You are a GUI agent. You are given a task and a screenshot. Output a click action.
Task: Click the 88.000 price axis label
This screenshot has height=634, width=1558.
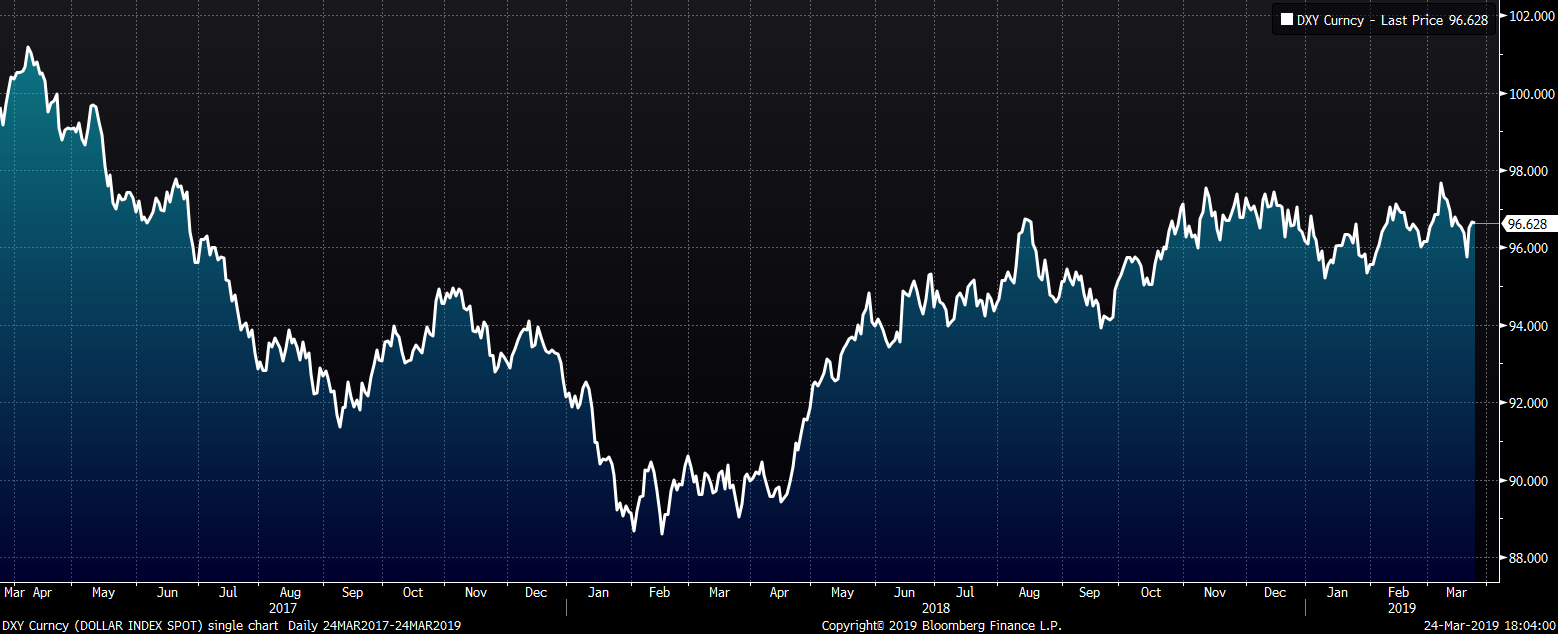(x=1528, y=558)
